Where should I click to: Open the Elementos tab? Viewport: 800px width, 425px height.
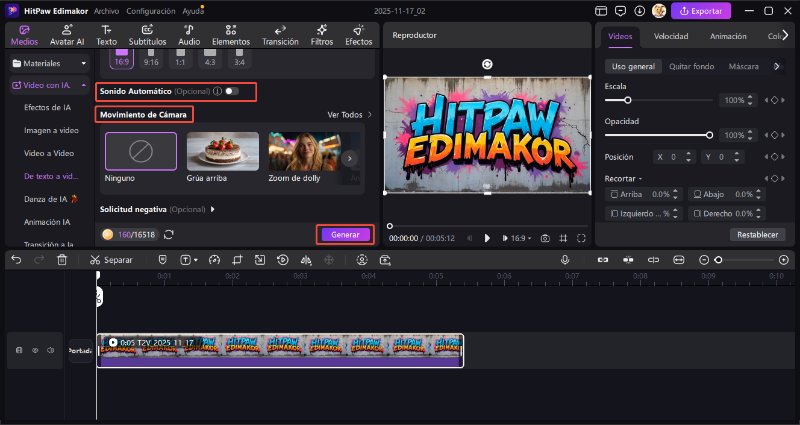[231, 35]
